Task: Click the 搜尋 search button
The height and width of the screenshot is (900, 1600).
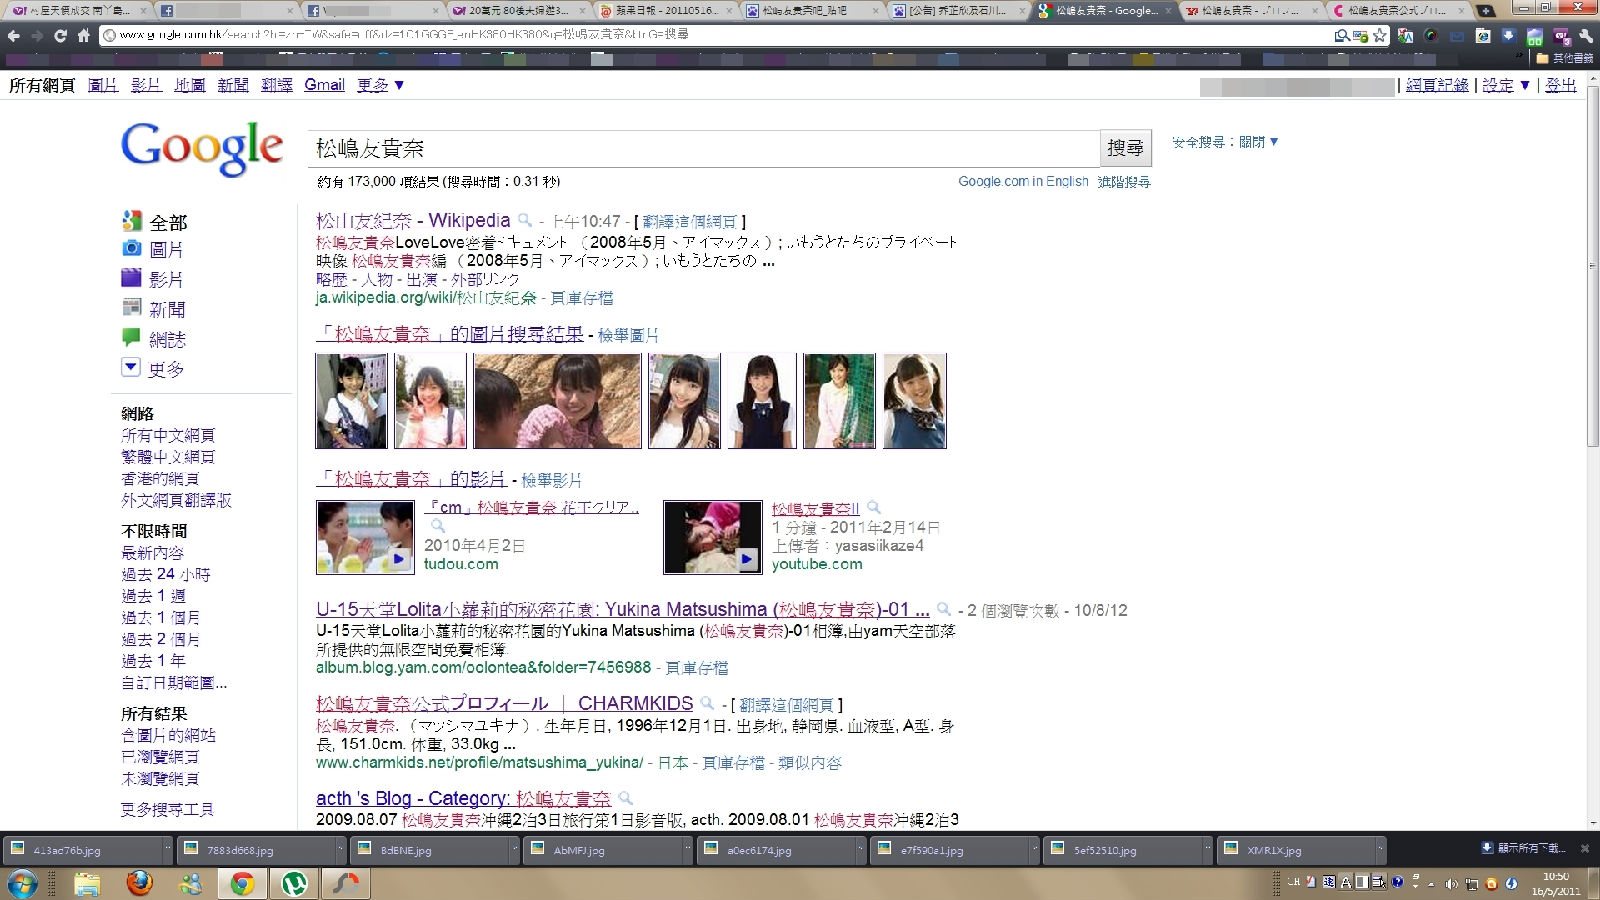Action: pyautogui.click(x=1126, y=148)
